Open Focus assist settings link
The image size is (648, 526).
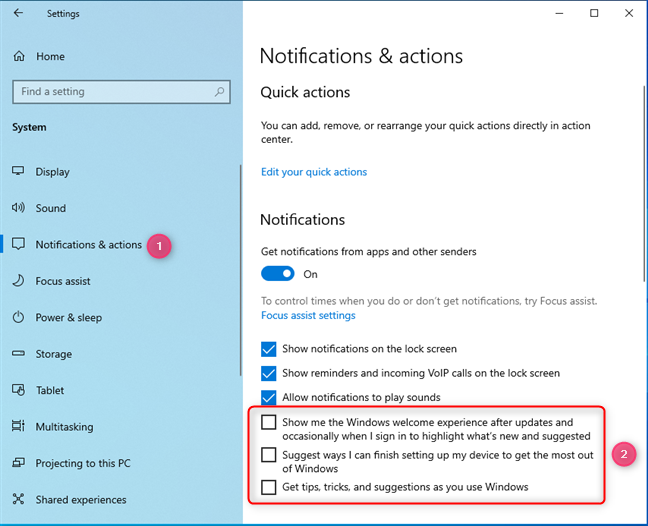(x=308, y=315)
